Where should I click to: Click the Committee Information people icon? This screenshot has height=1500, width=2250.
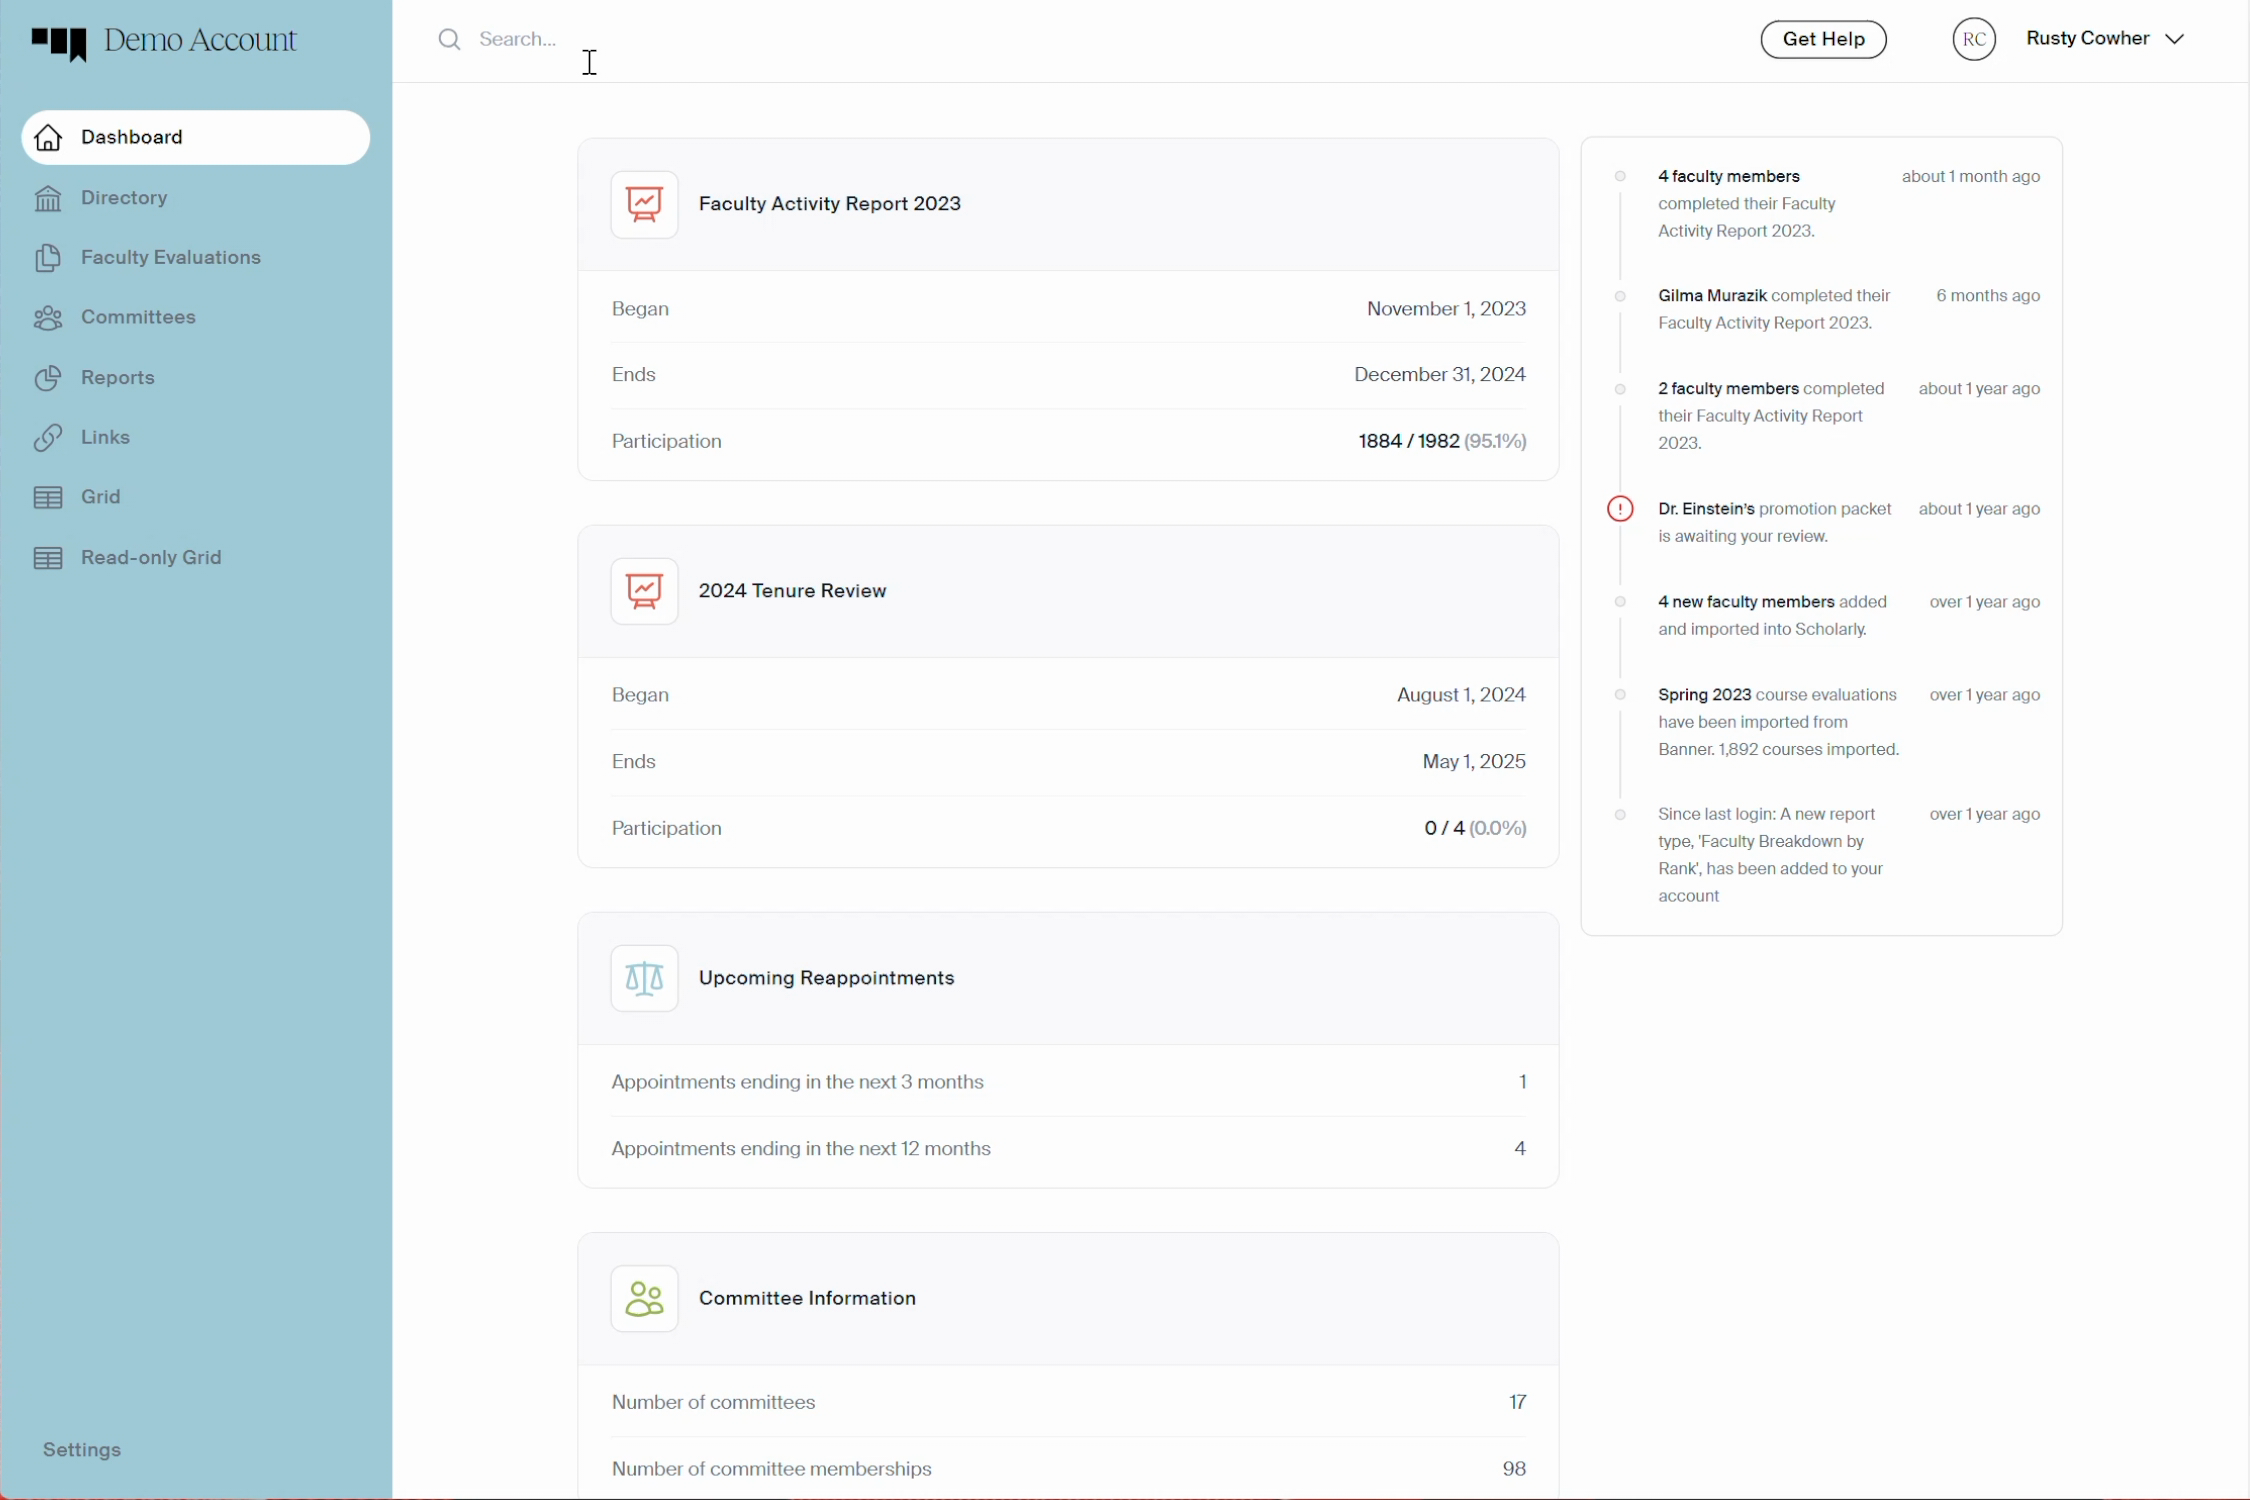pyautogui.click(x=644, y=1298)
